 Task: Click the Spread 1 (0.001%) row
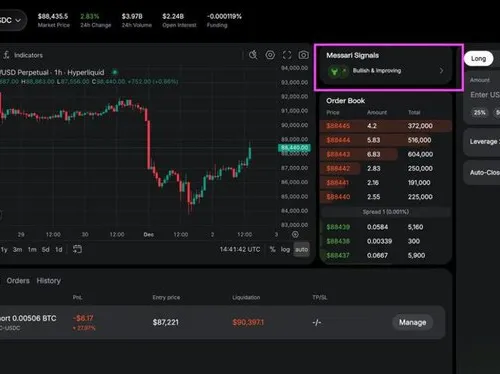click(x=386, y=212)
